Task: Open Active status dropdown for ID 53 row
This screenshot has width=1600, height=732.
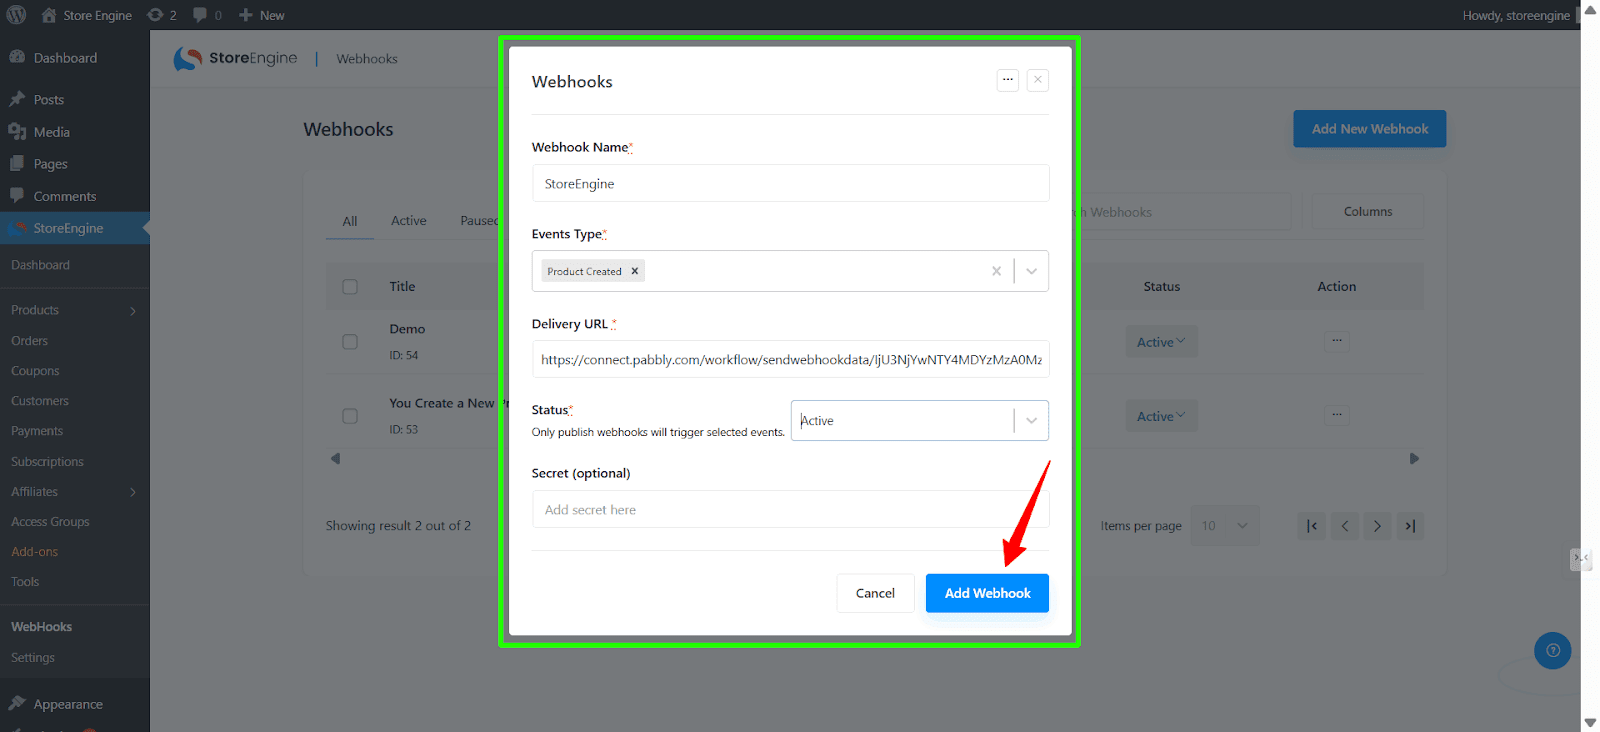Action: (1161, 416)
